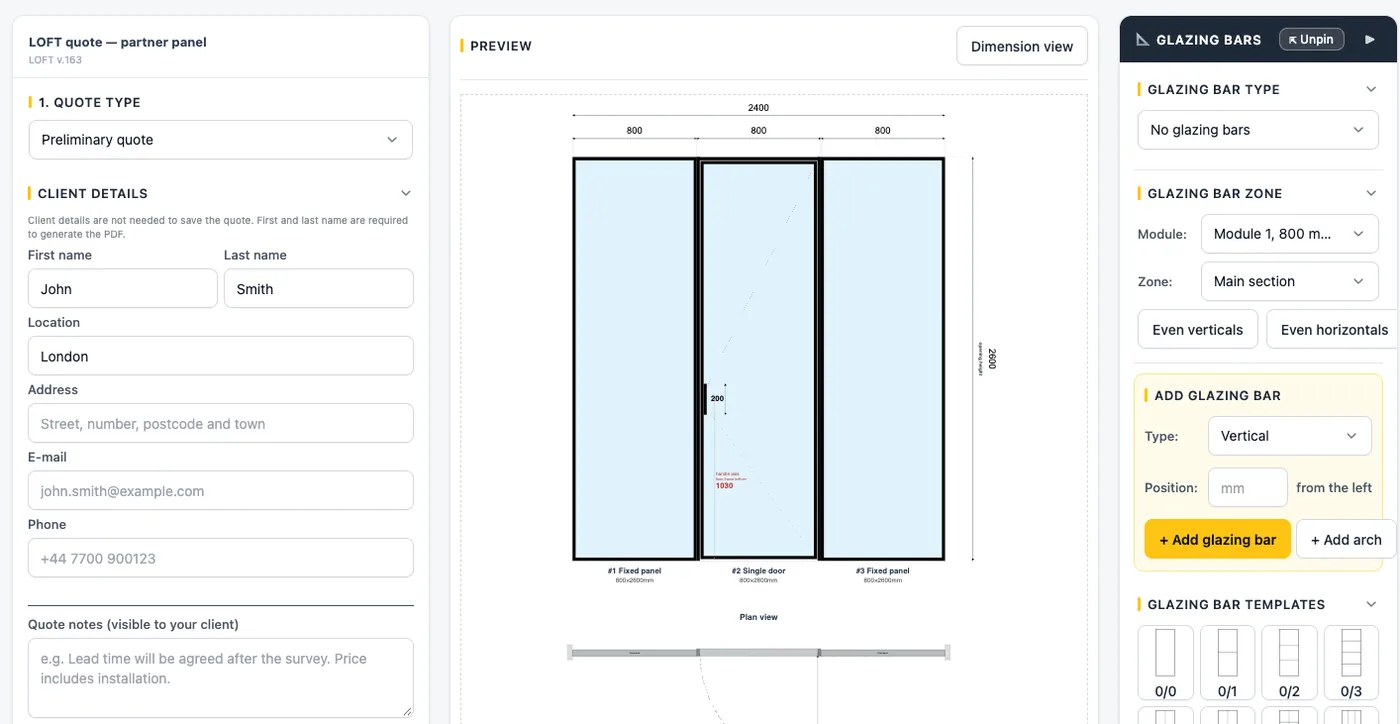Click the 2400 total width dimension label
Screen dimensions: 1400x724
pos(759,108)
